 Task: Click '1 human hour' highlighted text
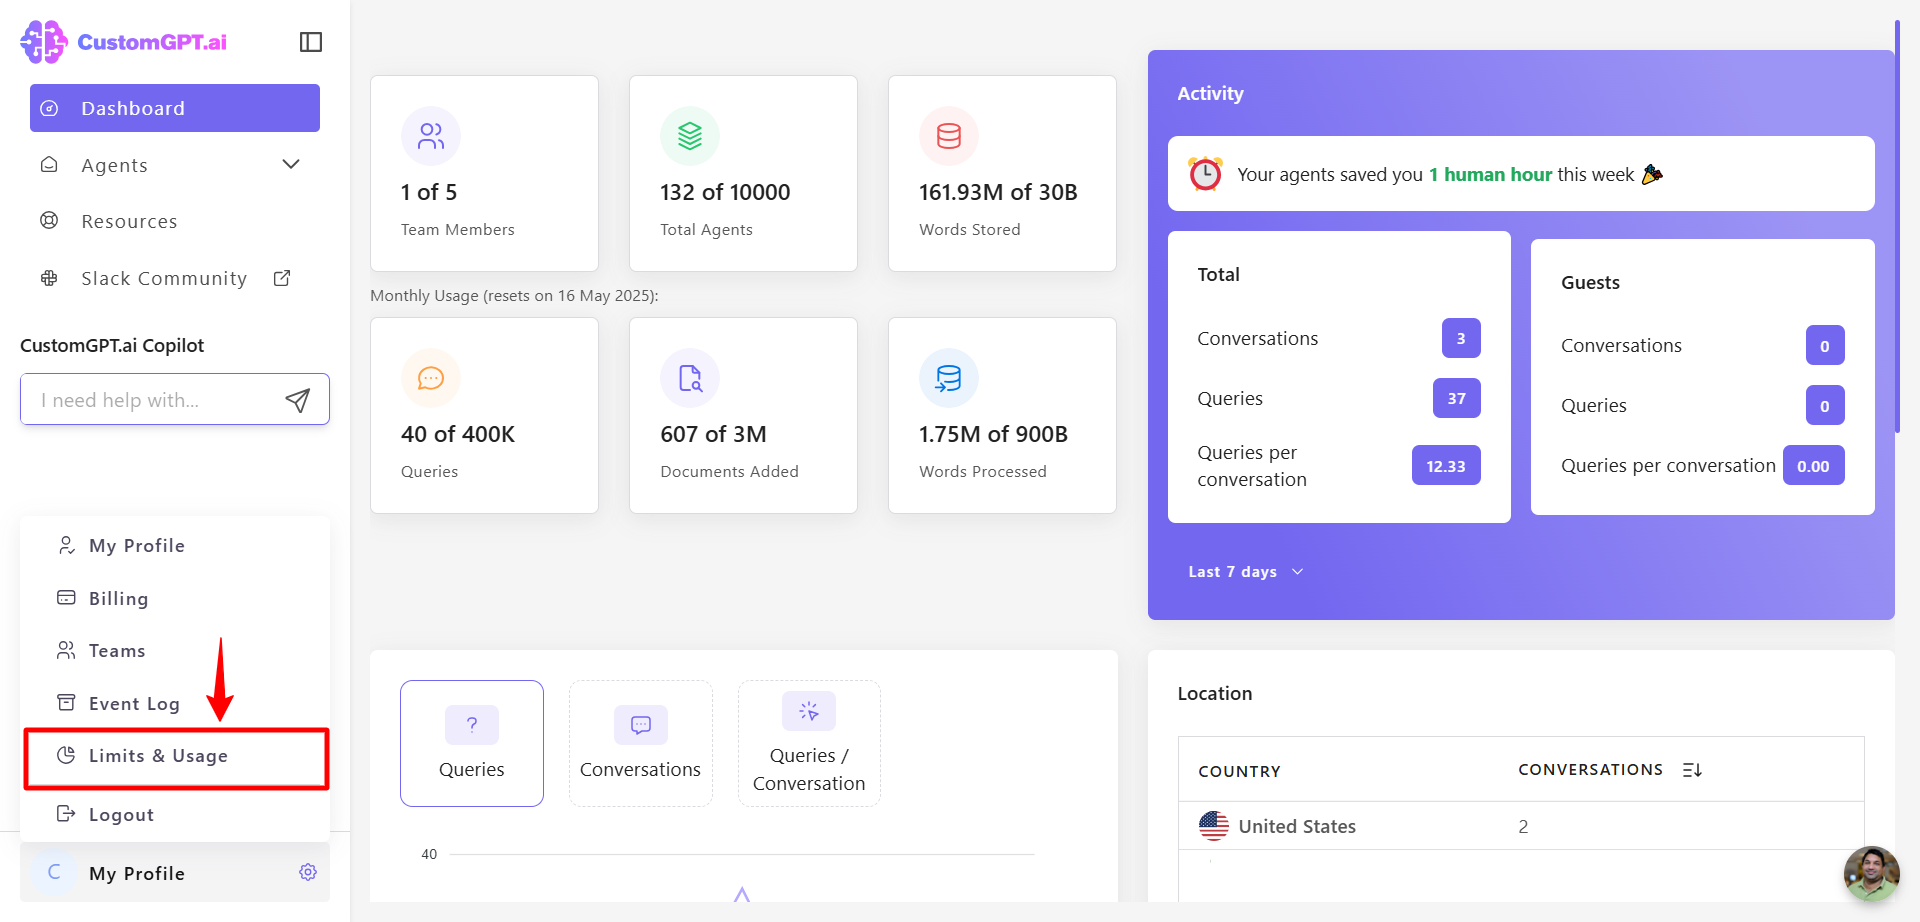pos(1490,174)
